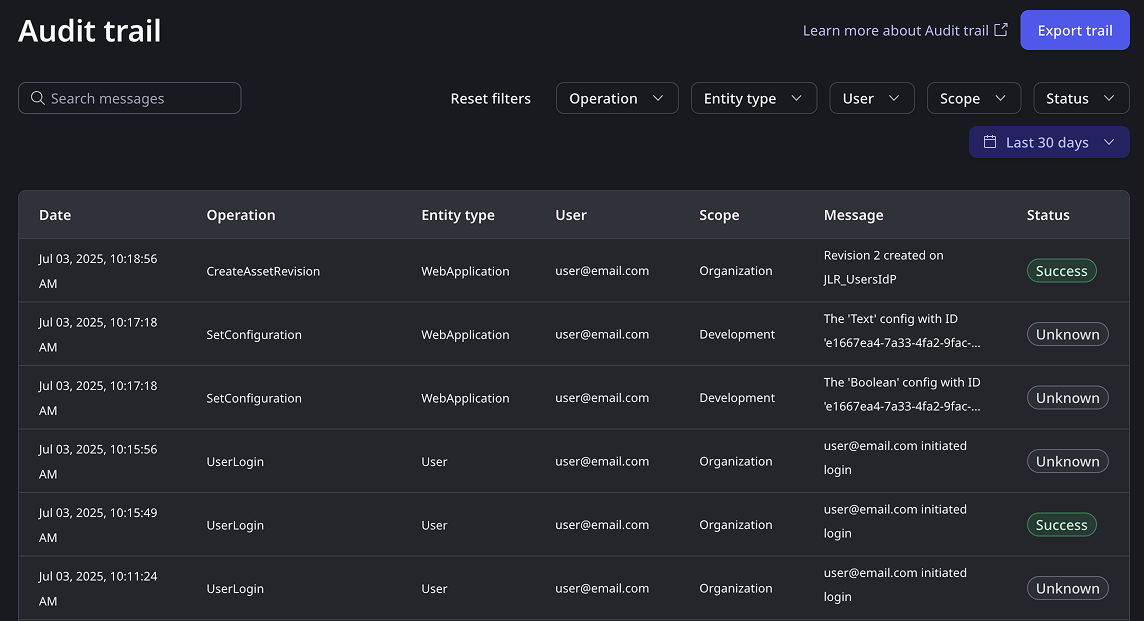
Task: Open the Status filter dropdown
Action: coord(1080,98)
